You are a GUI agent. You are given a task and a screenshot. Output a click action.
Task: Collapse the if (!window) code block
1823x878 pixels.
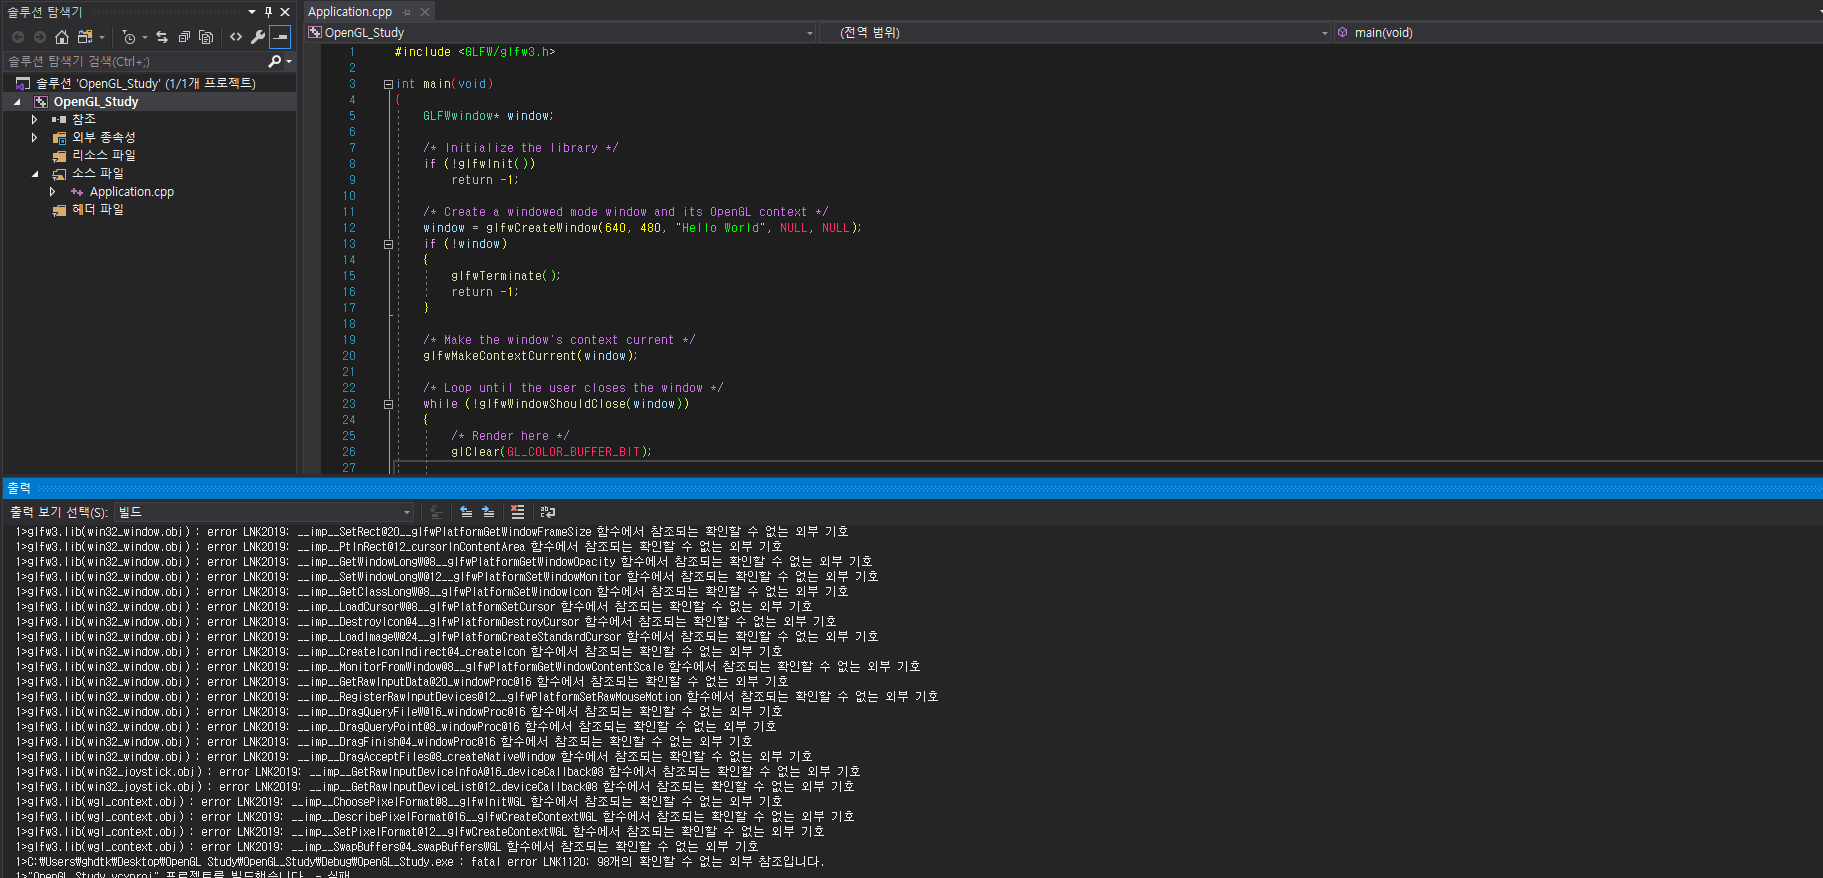[x=388, y=244]
